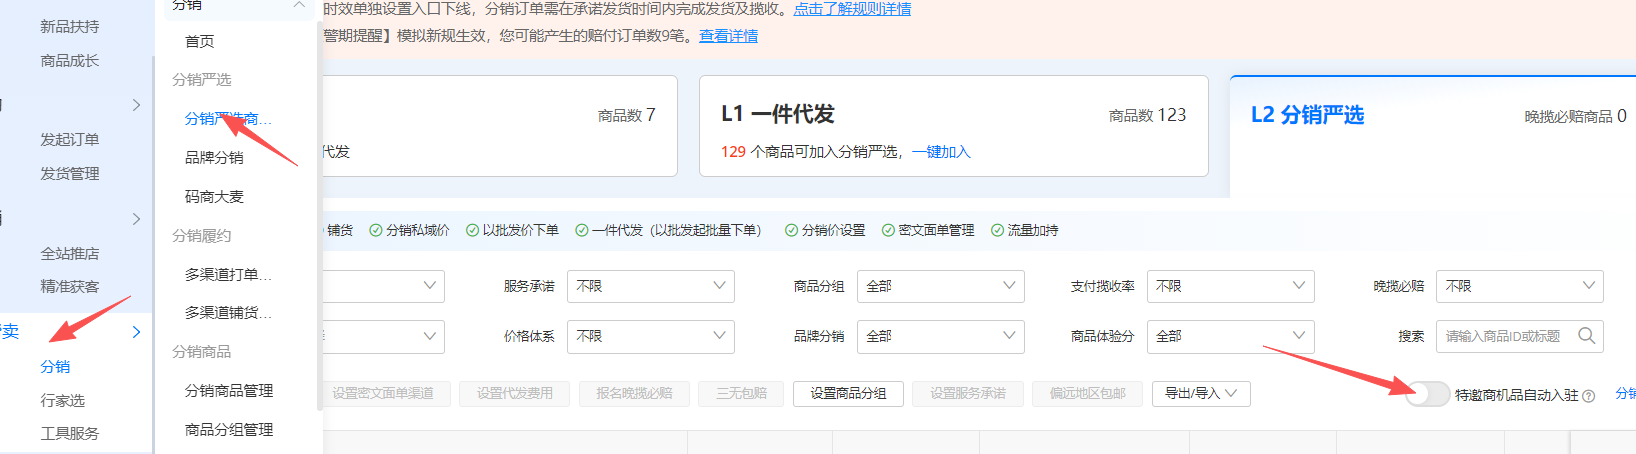Viewport: 1636px width, 454px height.
Task: Go to 全站推店 in left sidebar
Action: tap(70, 254)
